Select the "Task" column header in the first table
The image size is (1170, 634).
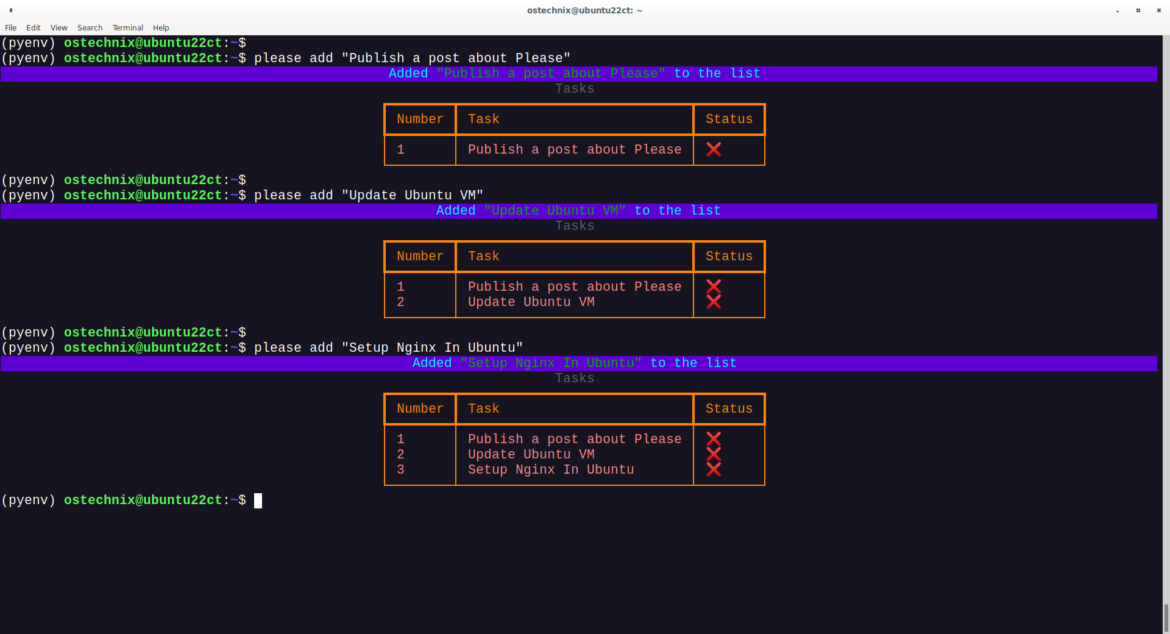point(483,118)
